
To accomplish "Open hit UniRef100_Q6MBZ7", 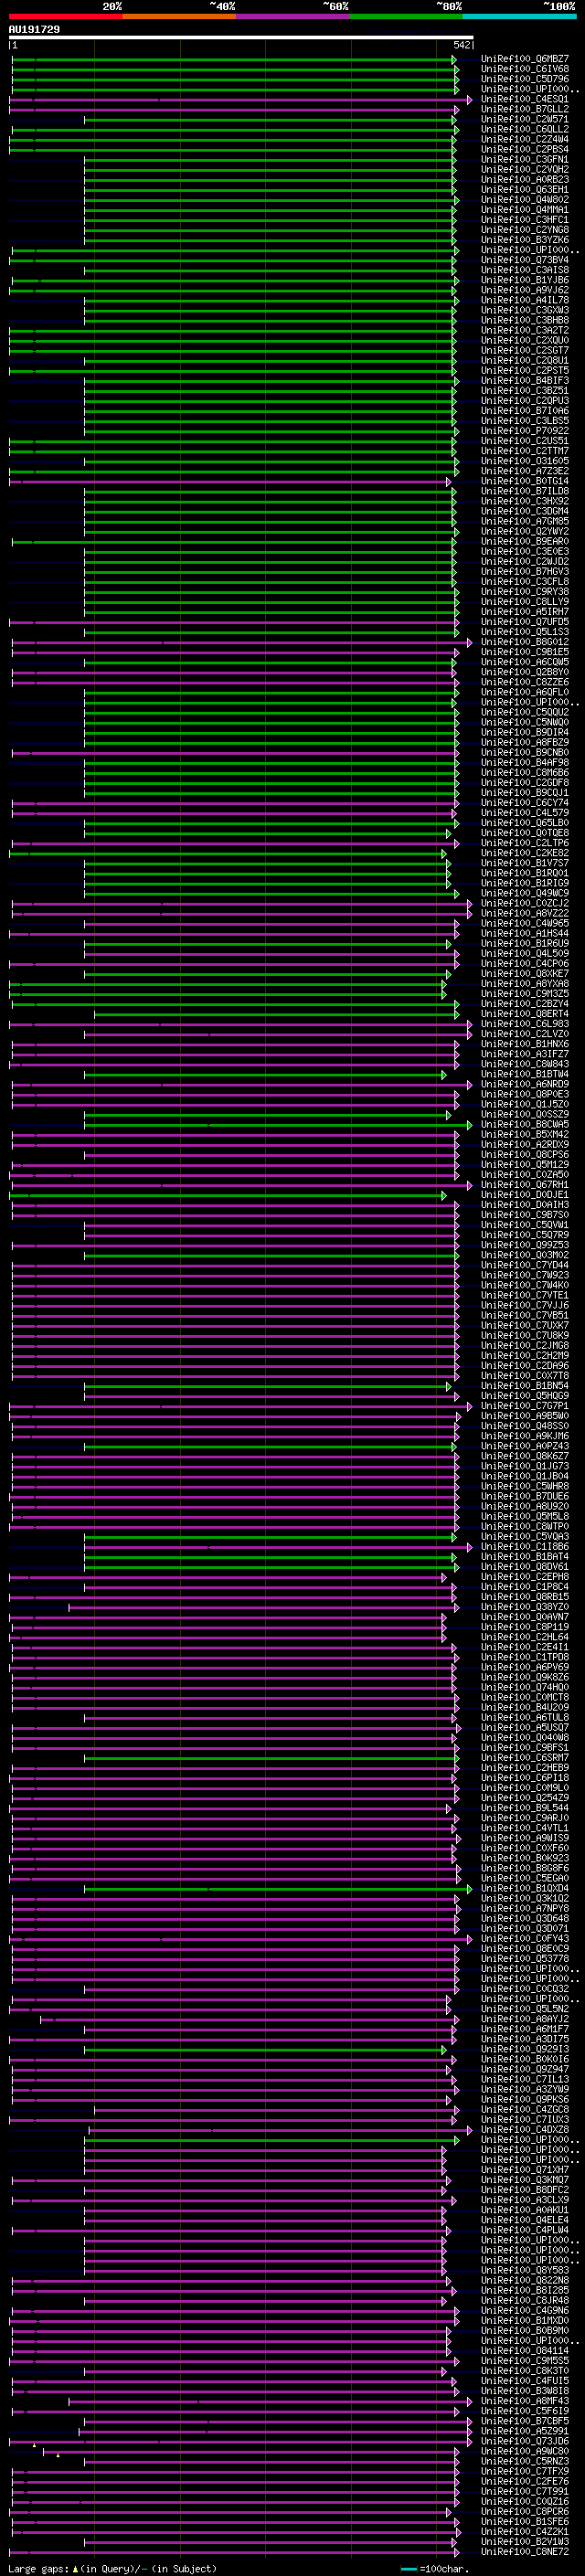I will pos(525,60).
